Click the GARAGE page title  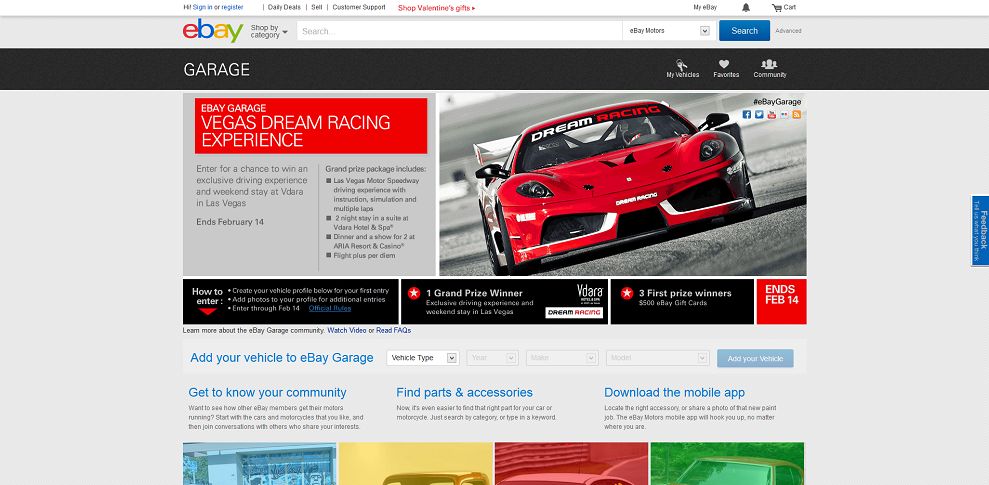[216, 69]
